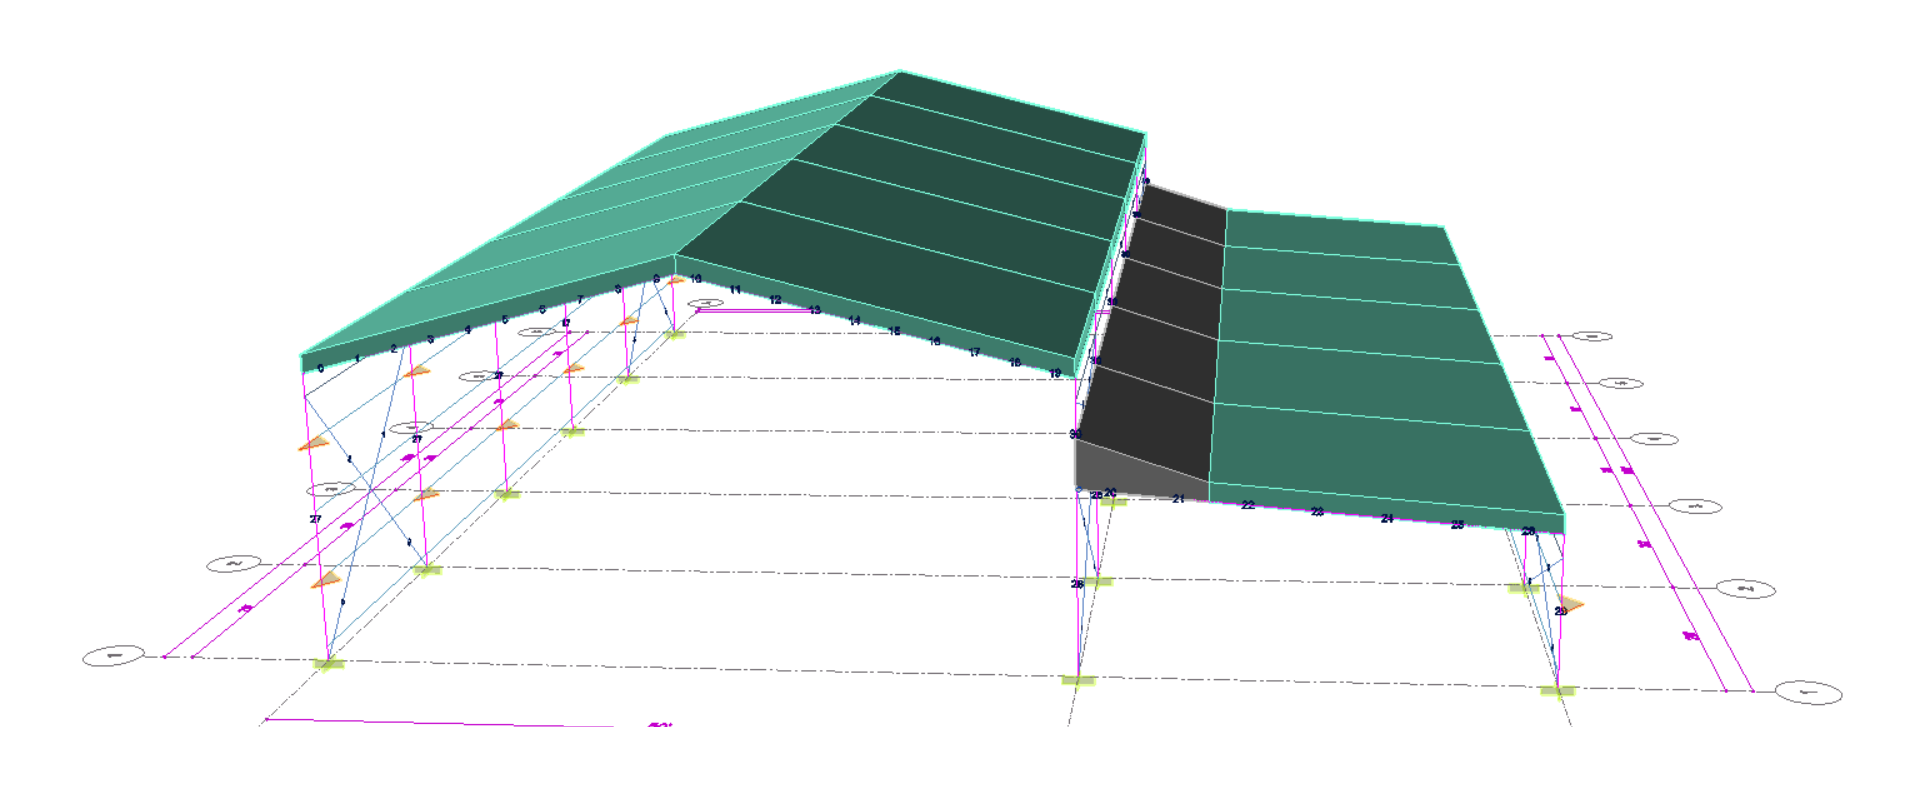Select node label 0 at left eave
The width and height of the screenshot is (1911, 791).
coord(320,369)
